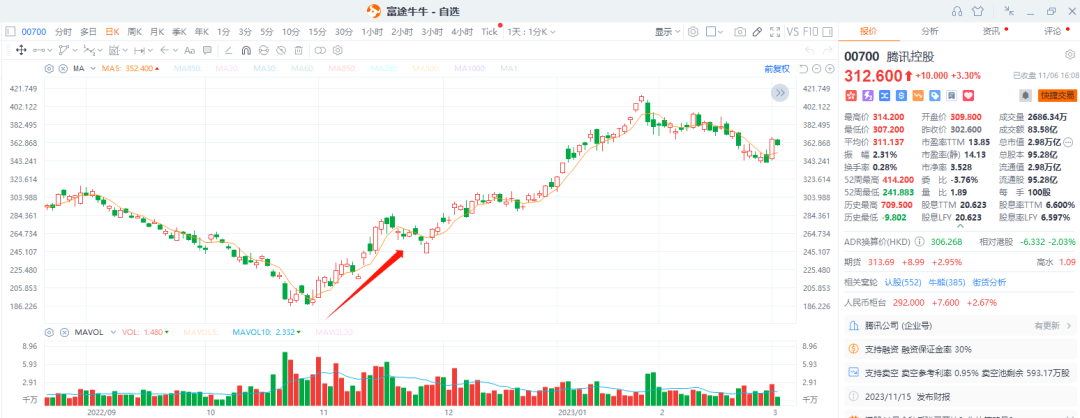Take a chart screenshot with camera icon
This screenshot has height=418, width=1080.
[740, 32]
